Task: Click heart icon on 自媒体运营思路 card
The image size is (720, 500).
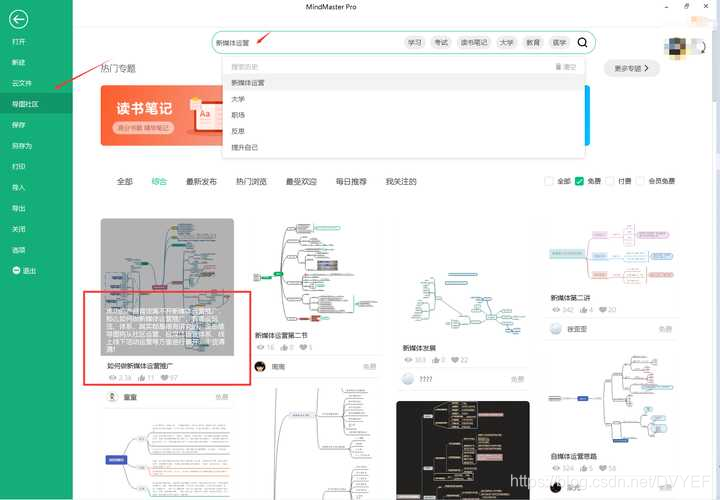Action: pyautogui.click(x=603, y=468)
